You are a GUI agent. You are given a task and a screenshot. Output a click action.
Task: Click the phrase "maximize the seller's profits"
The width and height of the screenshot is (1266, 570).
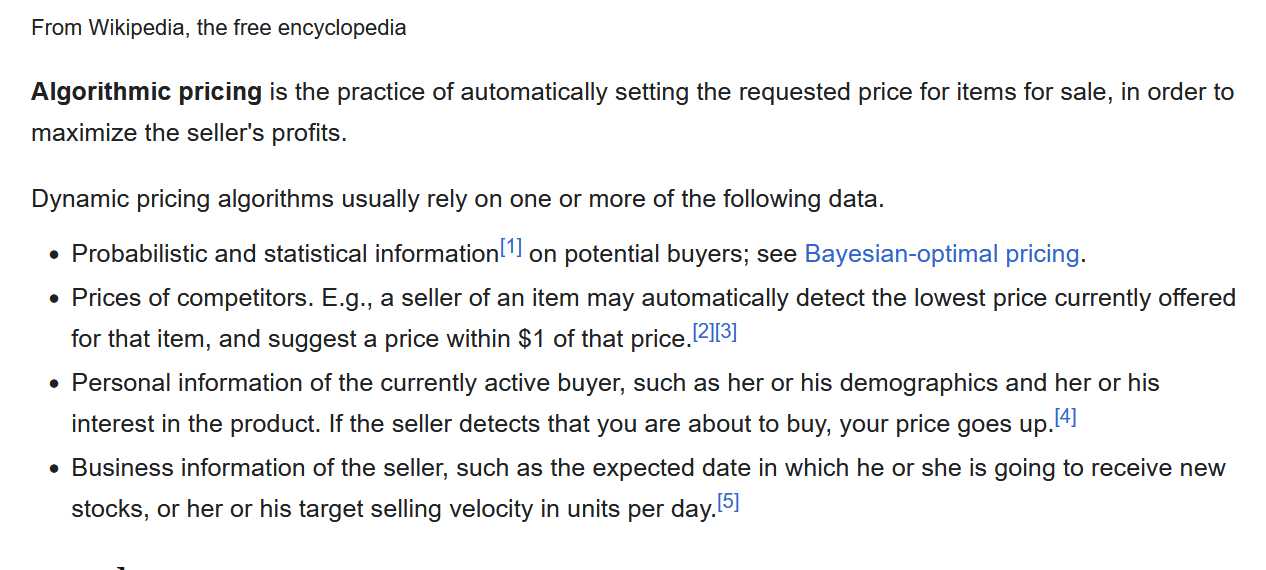(188, 132)
